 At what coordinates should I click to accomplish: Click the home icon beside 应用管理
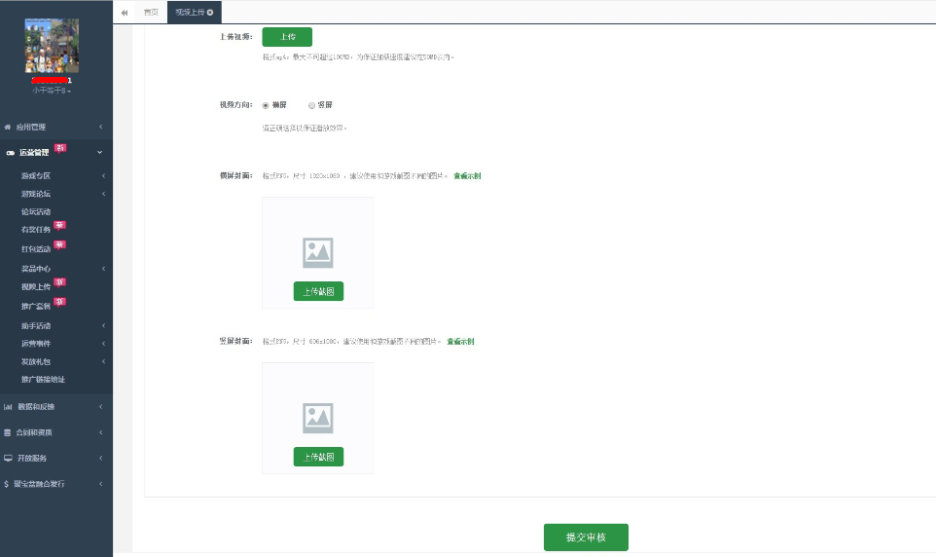8,127
